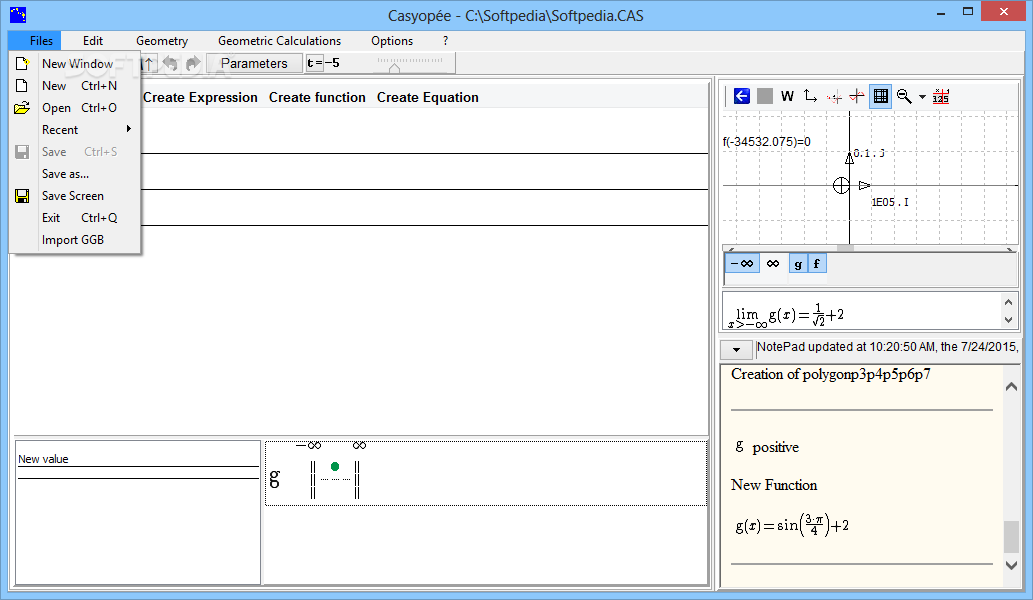Screen dimensions: 1033x600
Task: Open the Files menu
Action: point(41,41)
